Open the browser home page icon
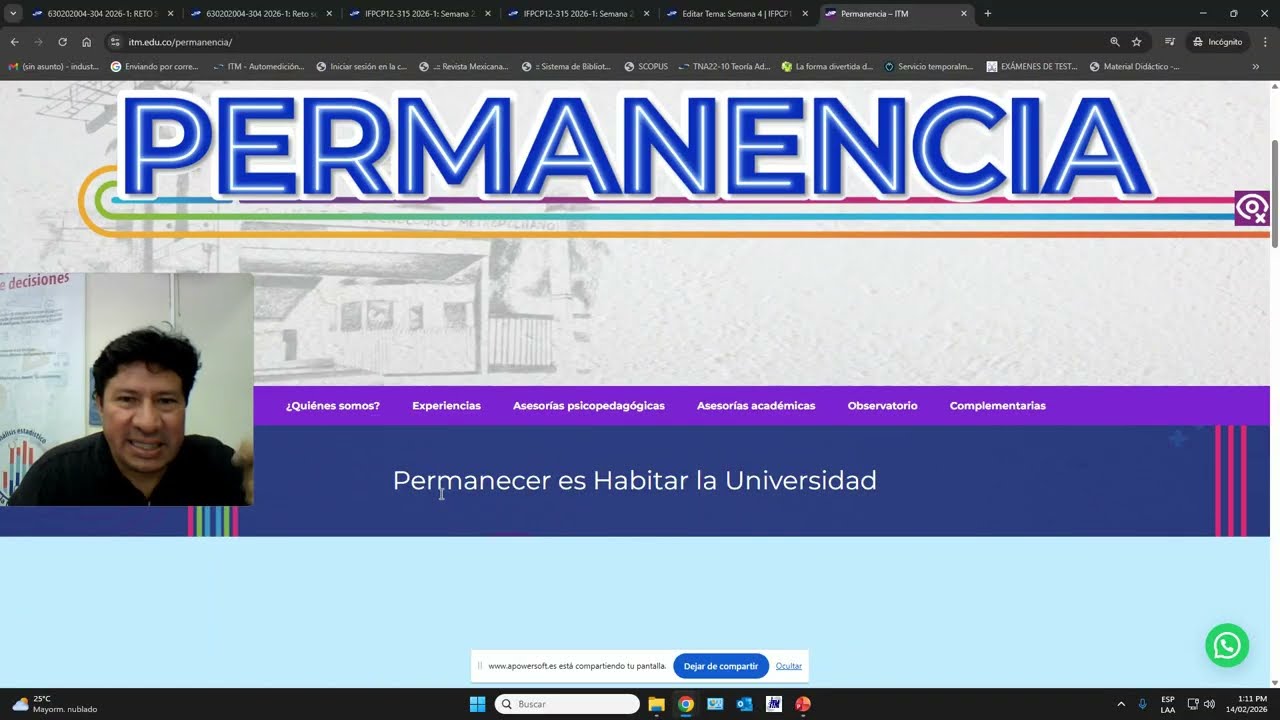 coord(87,42)
